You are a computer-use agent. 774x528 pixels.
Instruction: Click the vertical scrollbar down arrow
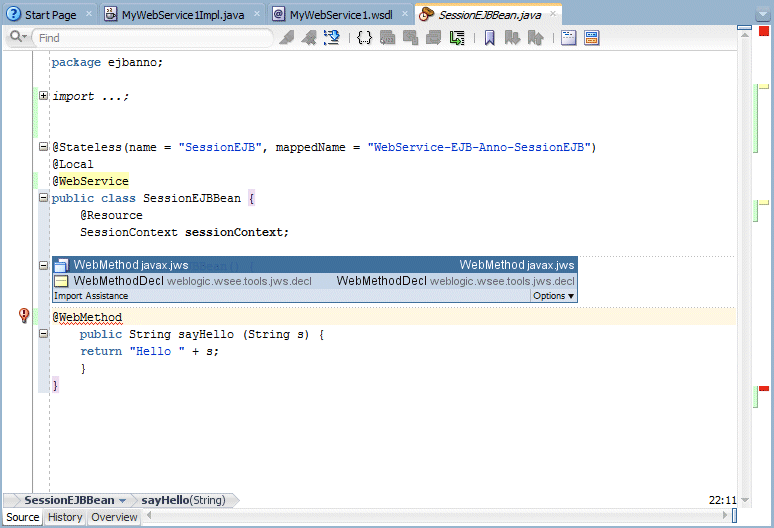[x=745, y=500]
